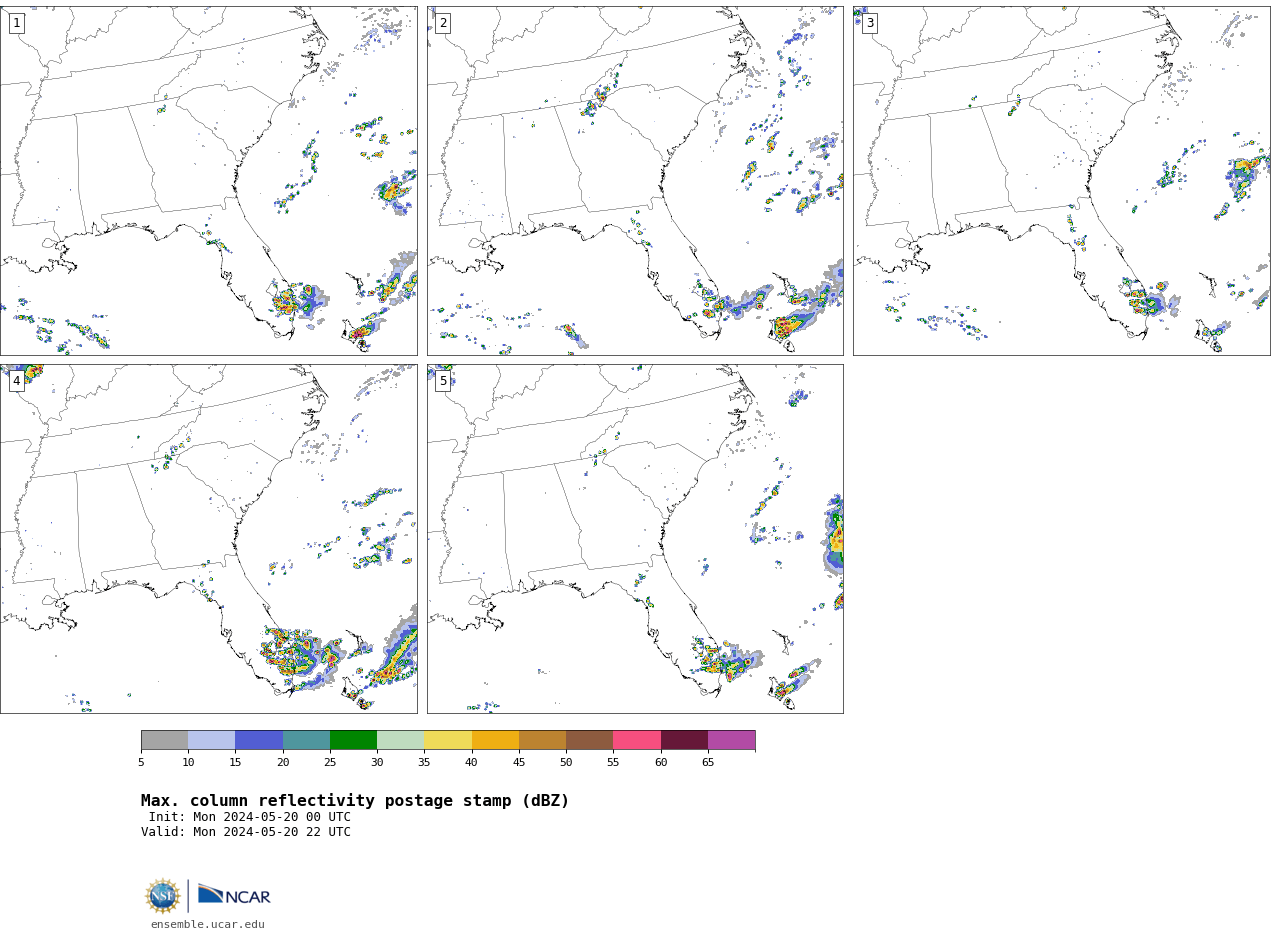The height and width of the screenshot is (936, 1280).
Task: Open ensemble member 1 reflectivity map
Action: point(208,181)
